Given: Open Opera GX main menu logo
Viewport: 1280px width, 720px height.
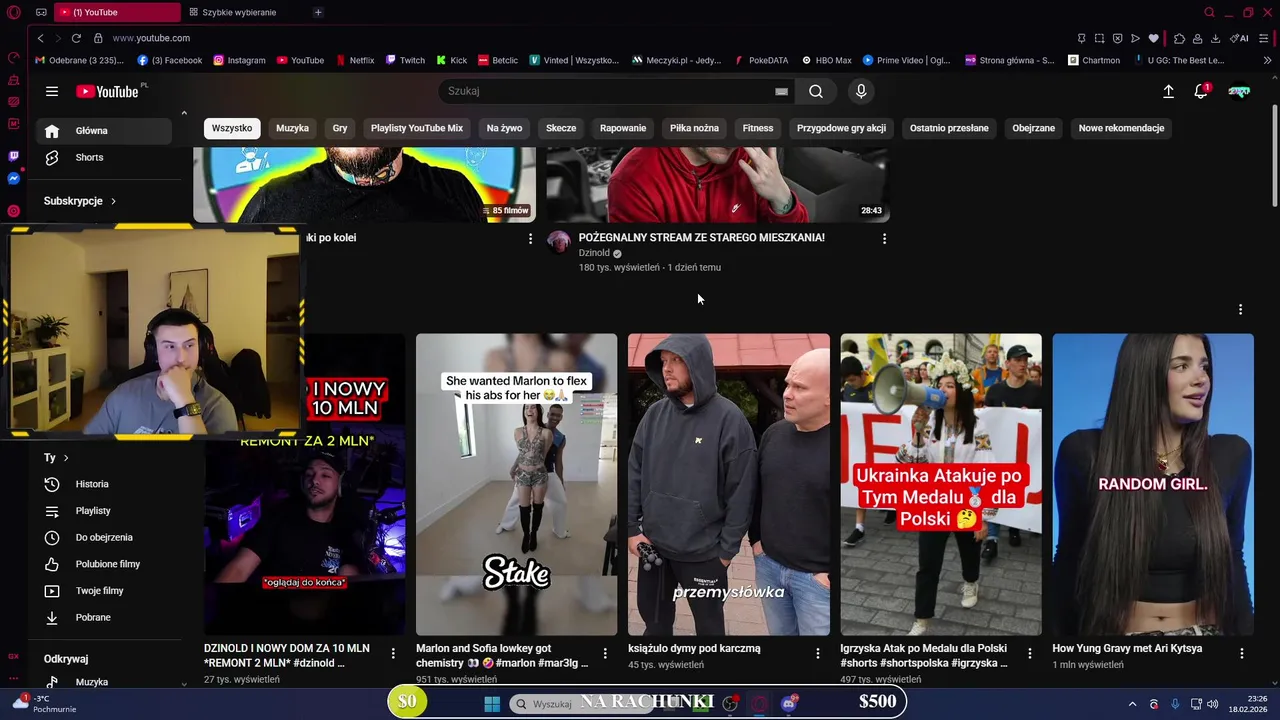Looking at the screenshot, I should 13,12.
